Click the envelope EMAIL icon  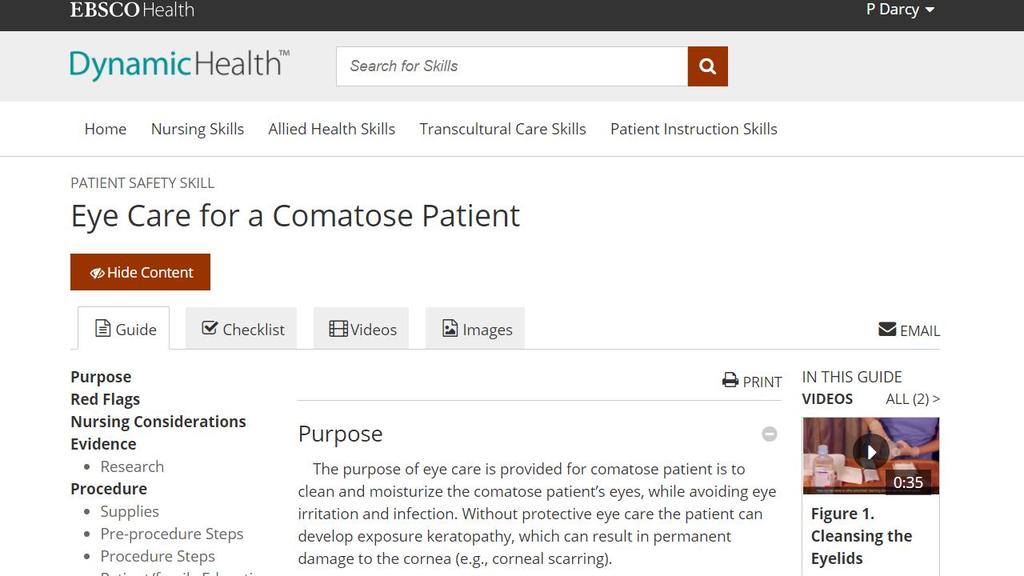pyautogui.click(x=887, y=329)
